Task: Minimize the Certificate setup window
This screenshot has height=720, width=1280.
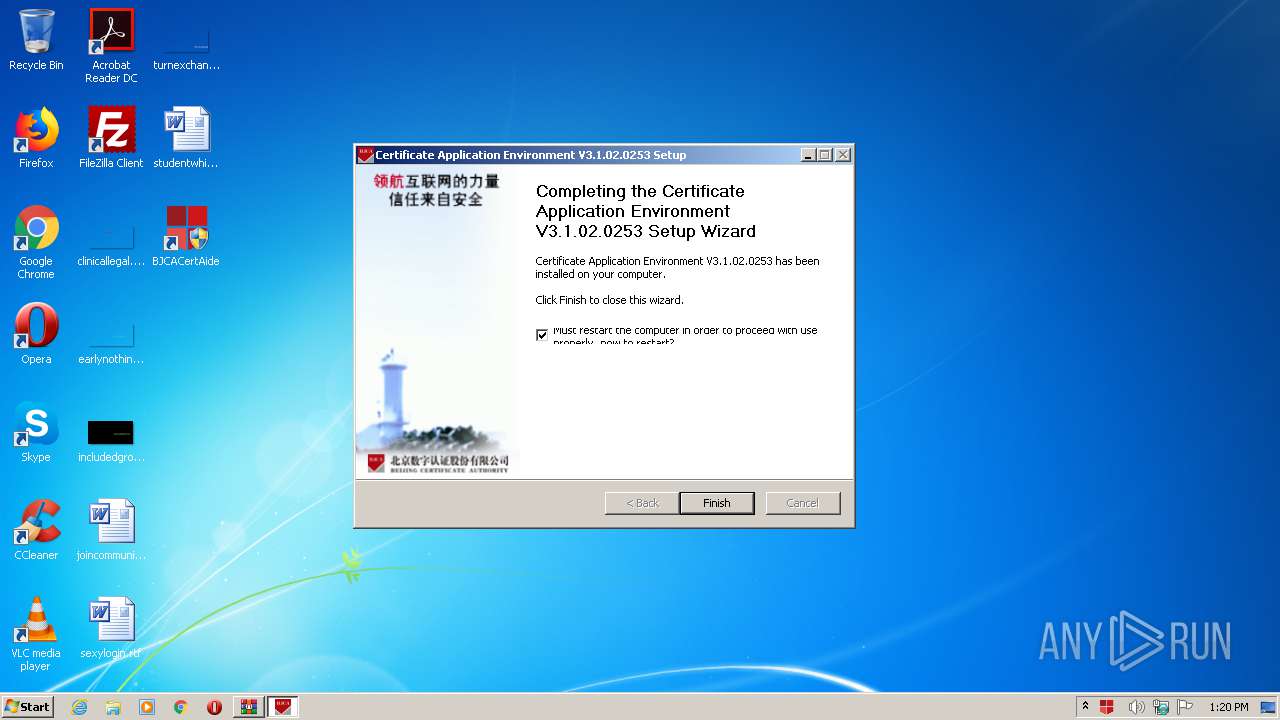Action: click(x=808, y=155)
